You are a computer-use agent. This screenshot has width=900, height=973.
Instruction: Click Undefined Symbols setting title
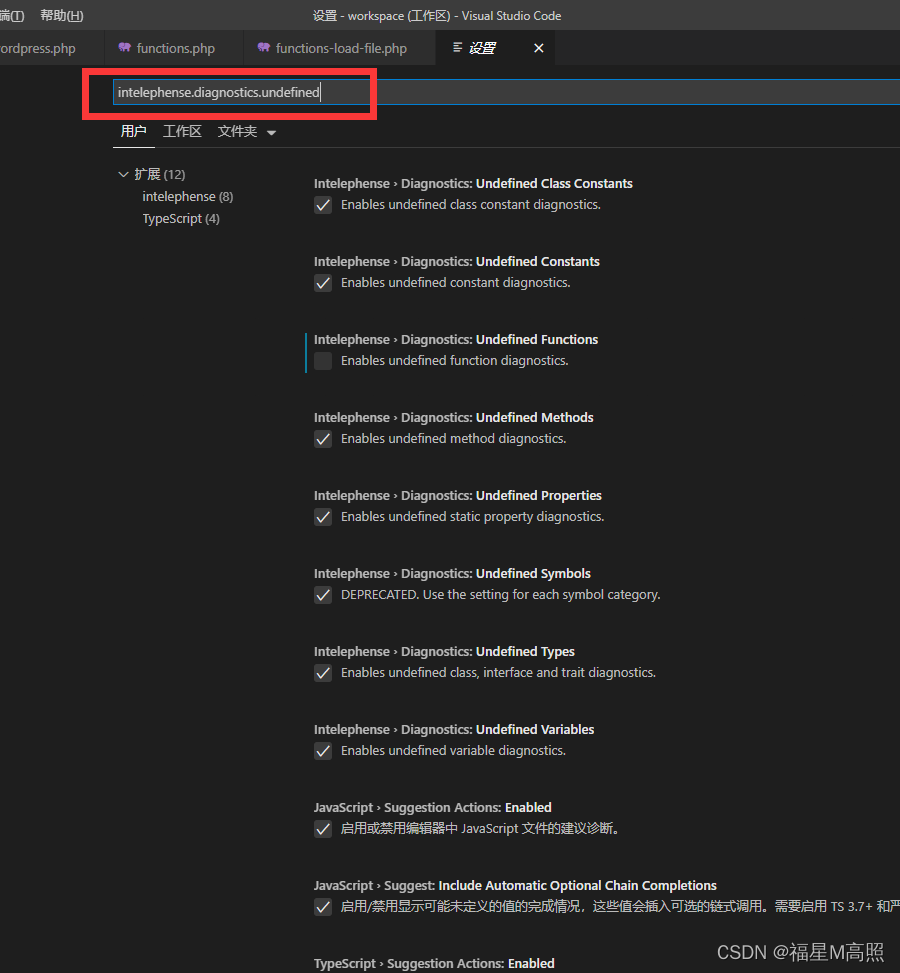tap(452, 574)
